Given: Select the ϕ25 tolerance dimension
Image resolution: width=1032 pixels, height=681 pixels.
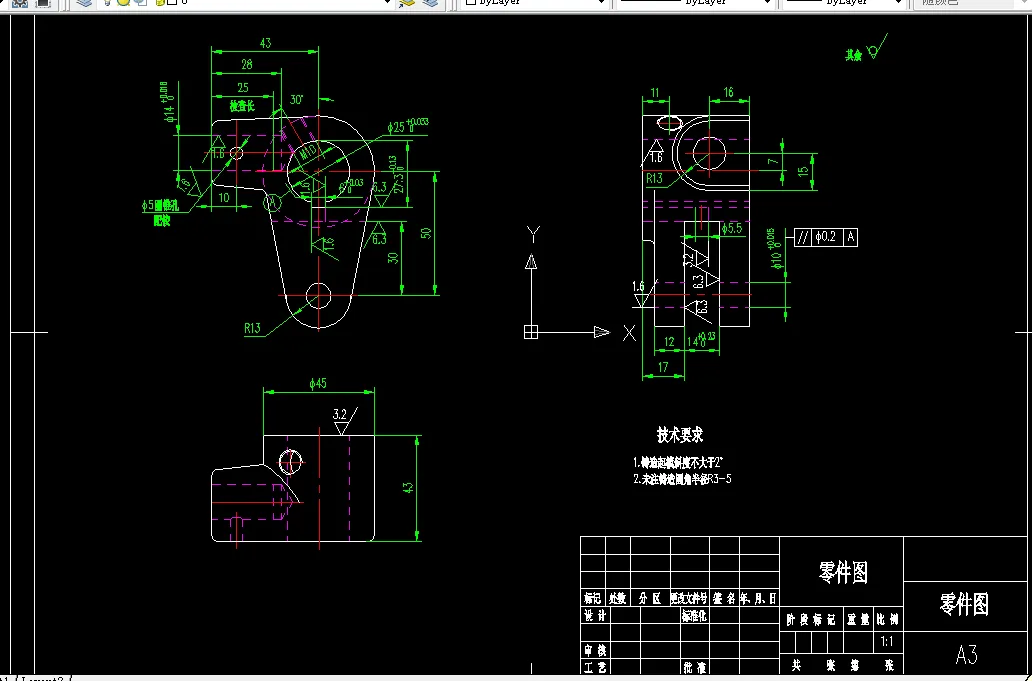Looking at the screenshot, I should 408,126.
